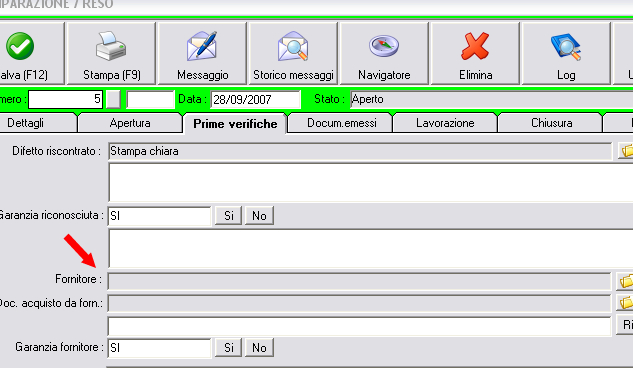
Task: Open Storico messaggi history
Action: (293, 53)
